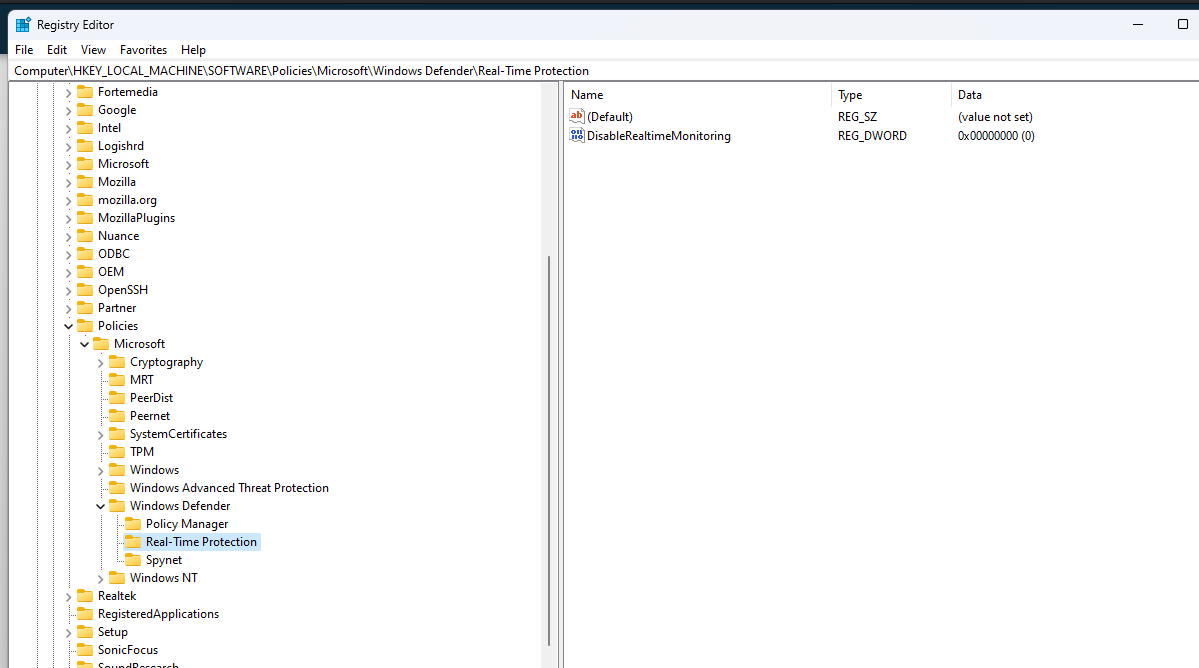This screenshot has width=1199, height=668.
Task: Expand the Fortemedia key
Action: click(68, 92)
